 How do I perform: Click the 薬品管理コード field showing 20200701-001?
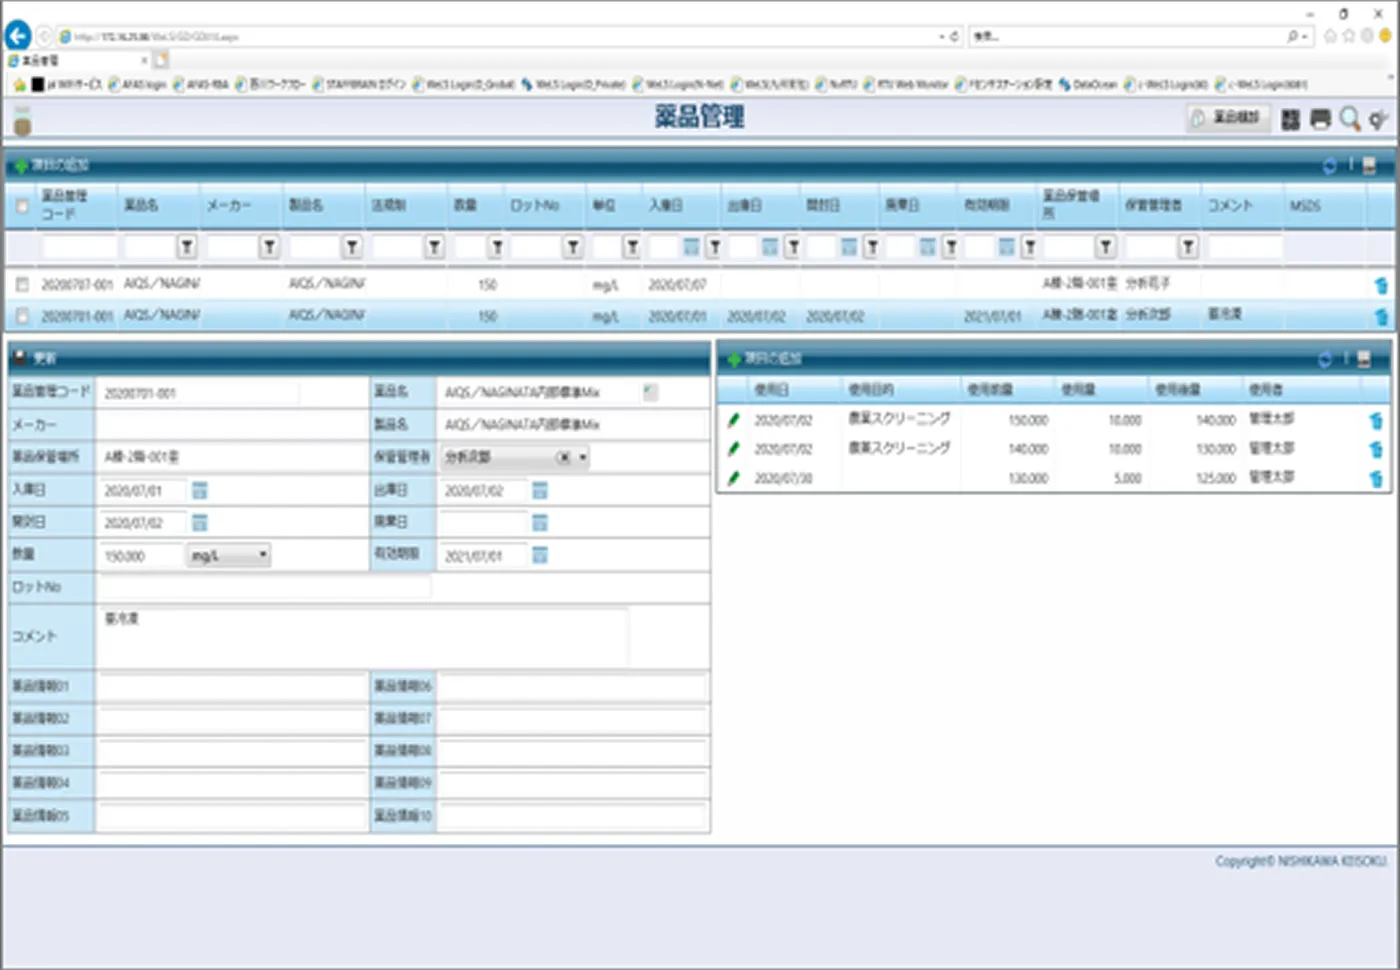click(x=199, y=393)
